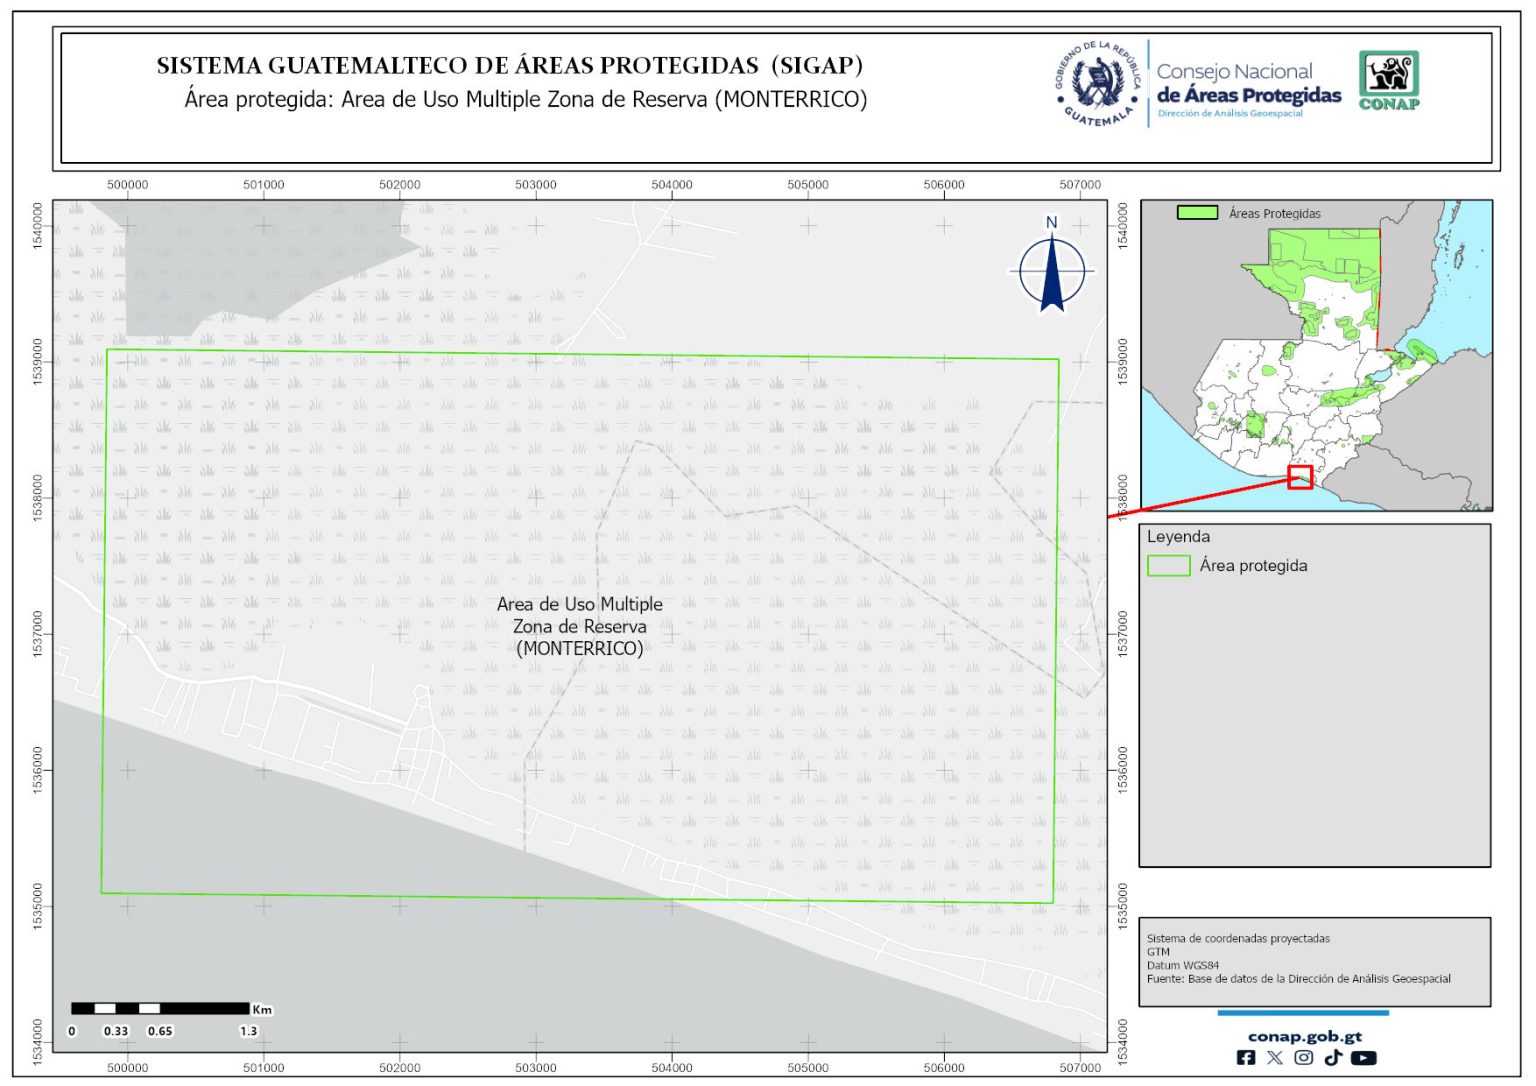The height and width of the screenshot is (1086, 1536).
Task: Click the Monterrico map center label
Action: (x=580, y=626)
